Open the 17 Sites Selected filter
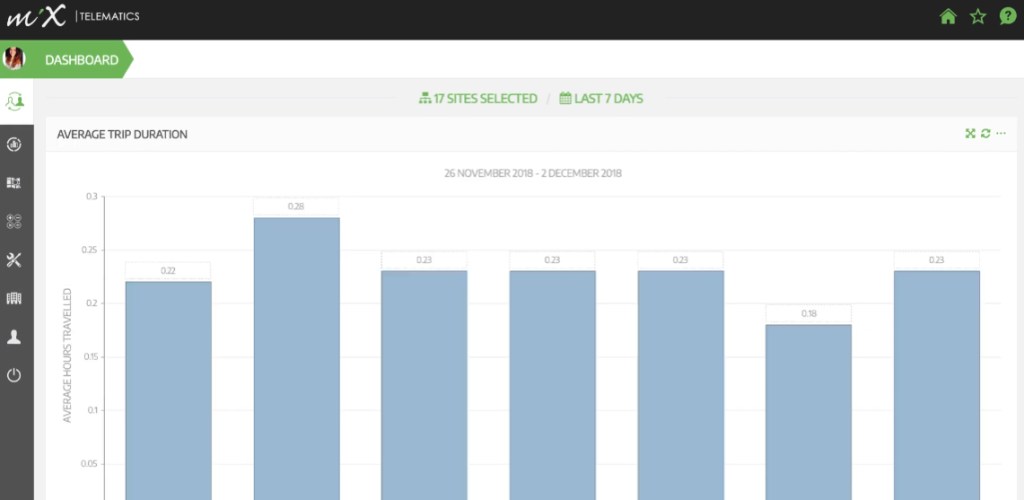This screenshot has width=1024, height=500. pos(478,98)
